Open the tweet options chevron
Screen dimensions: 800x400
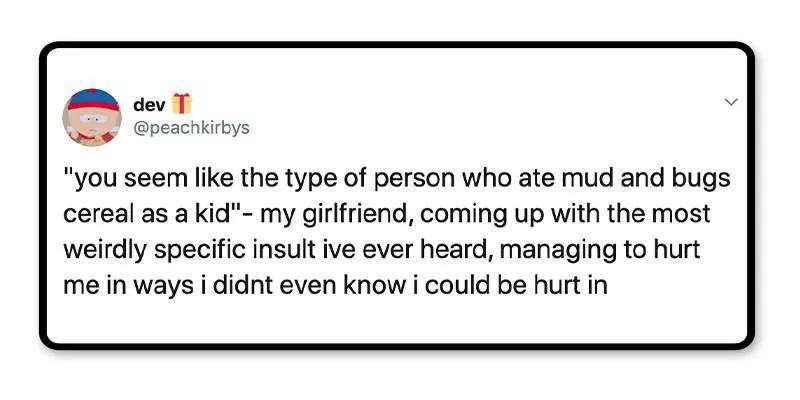pyautogui.click(x=730, y=103)
